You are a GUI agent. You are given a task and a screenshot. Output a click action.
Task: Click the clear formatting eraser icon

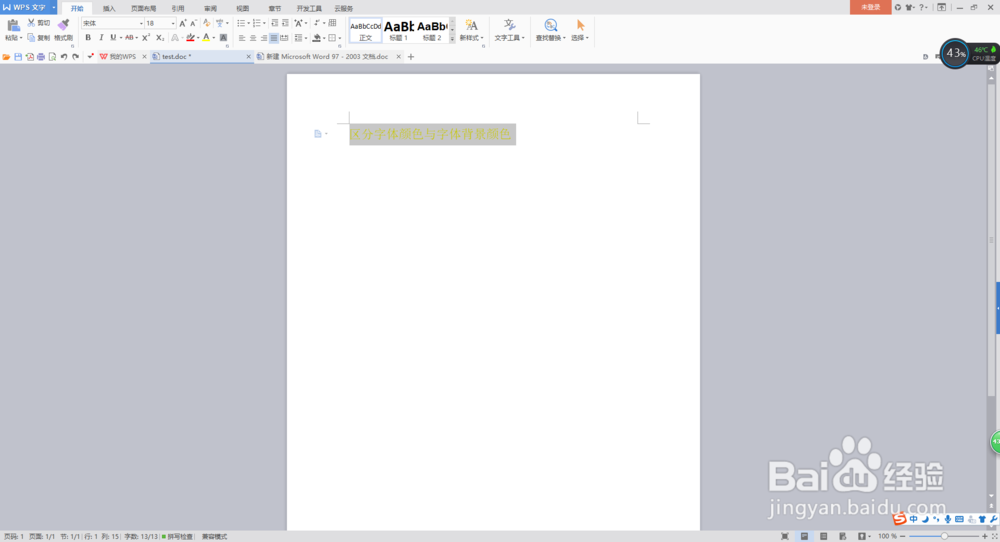click(x=207, y=23)
